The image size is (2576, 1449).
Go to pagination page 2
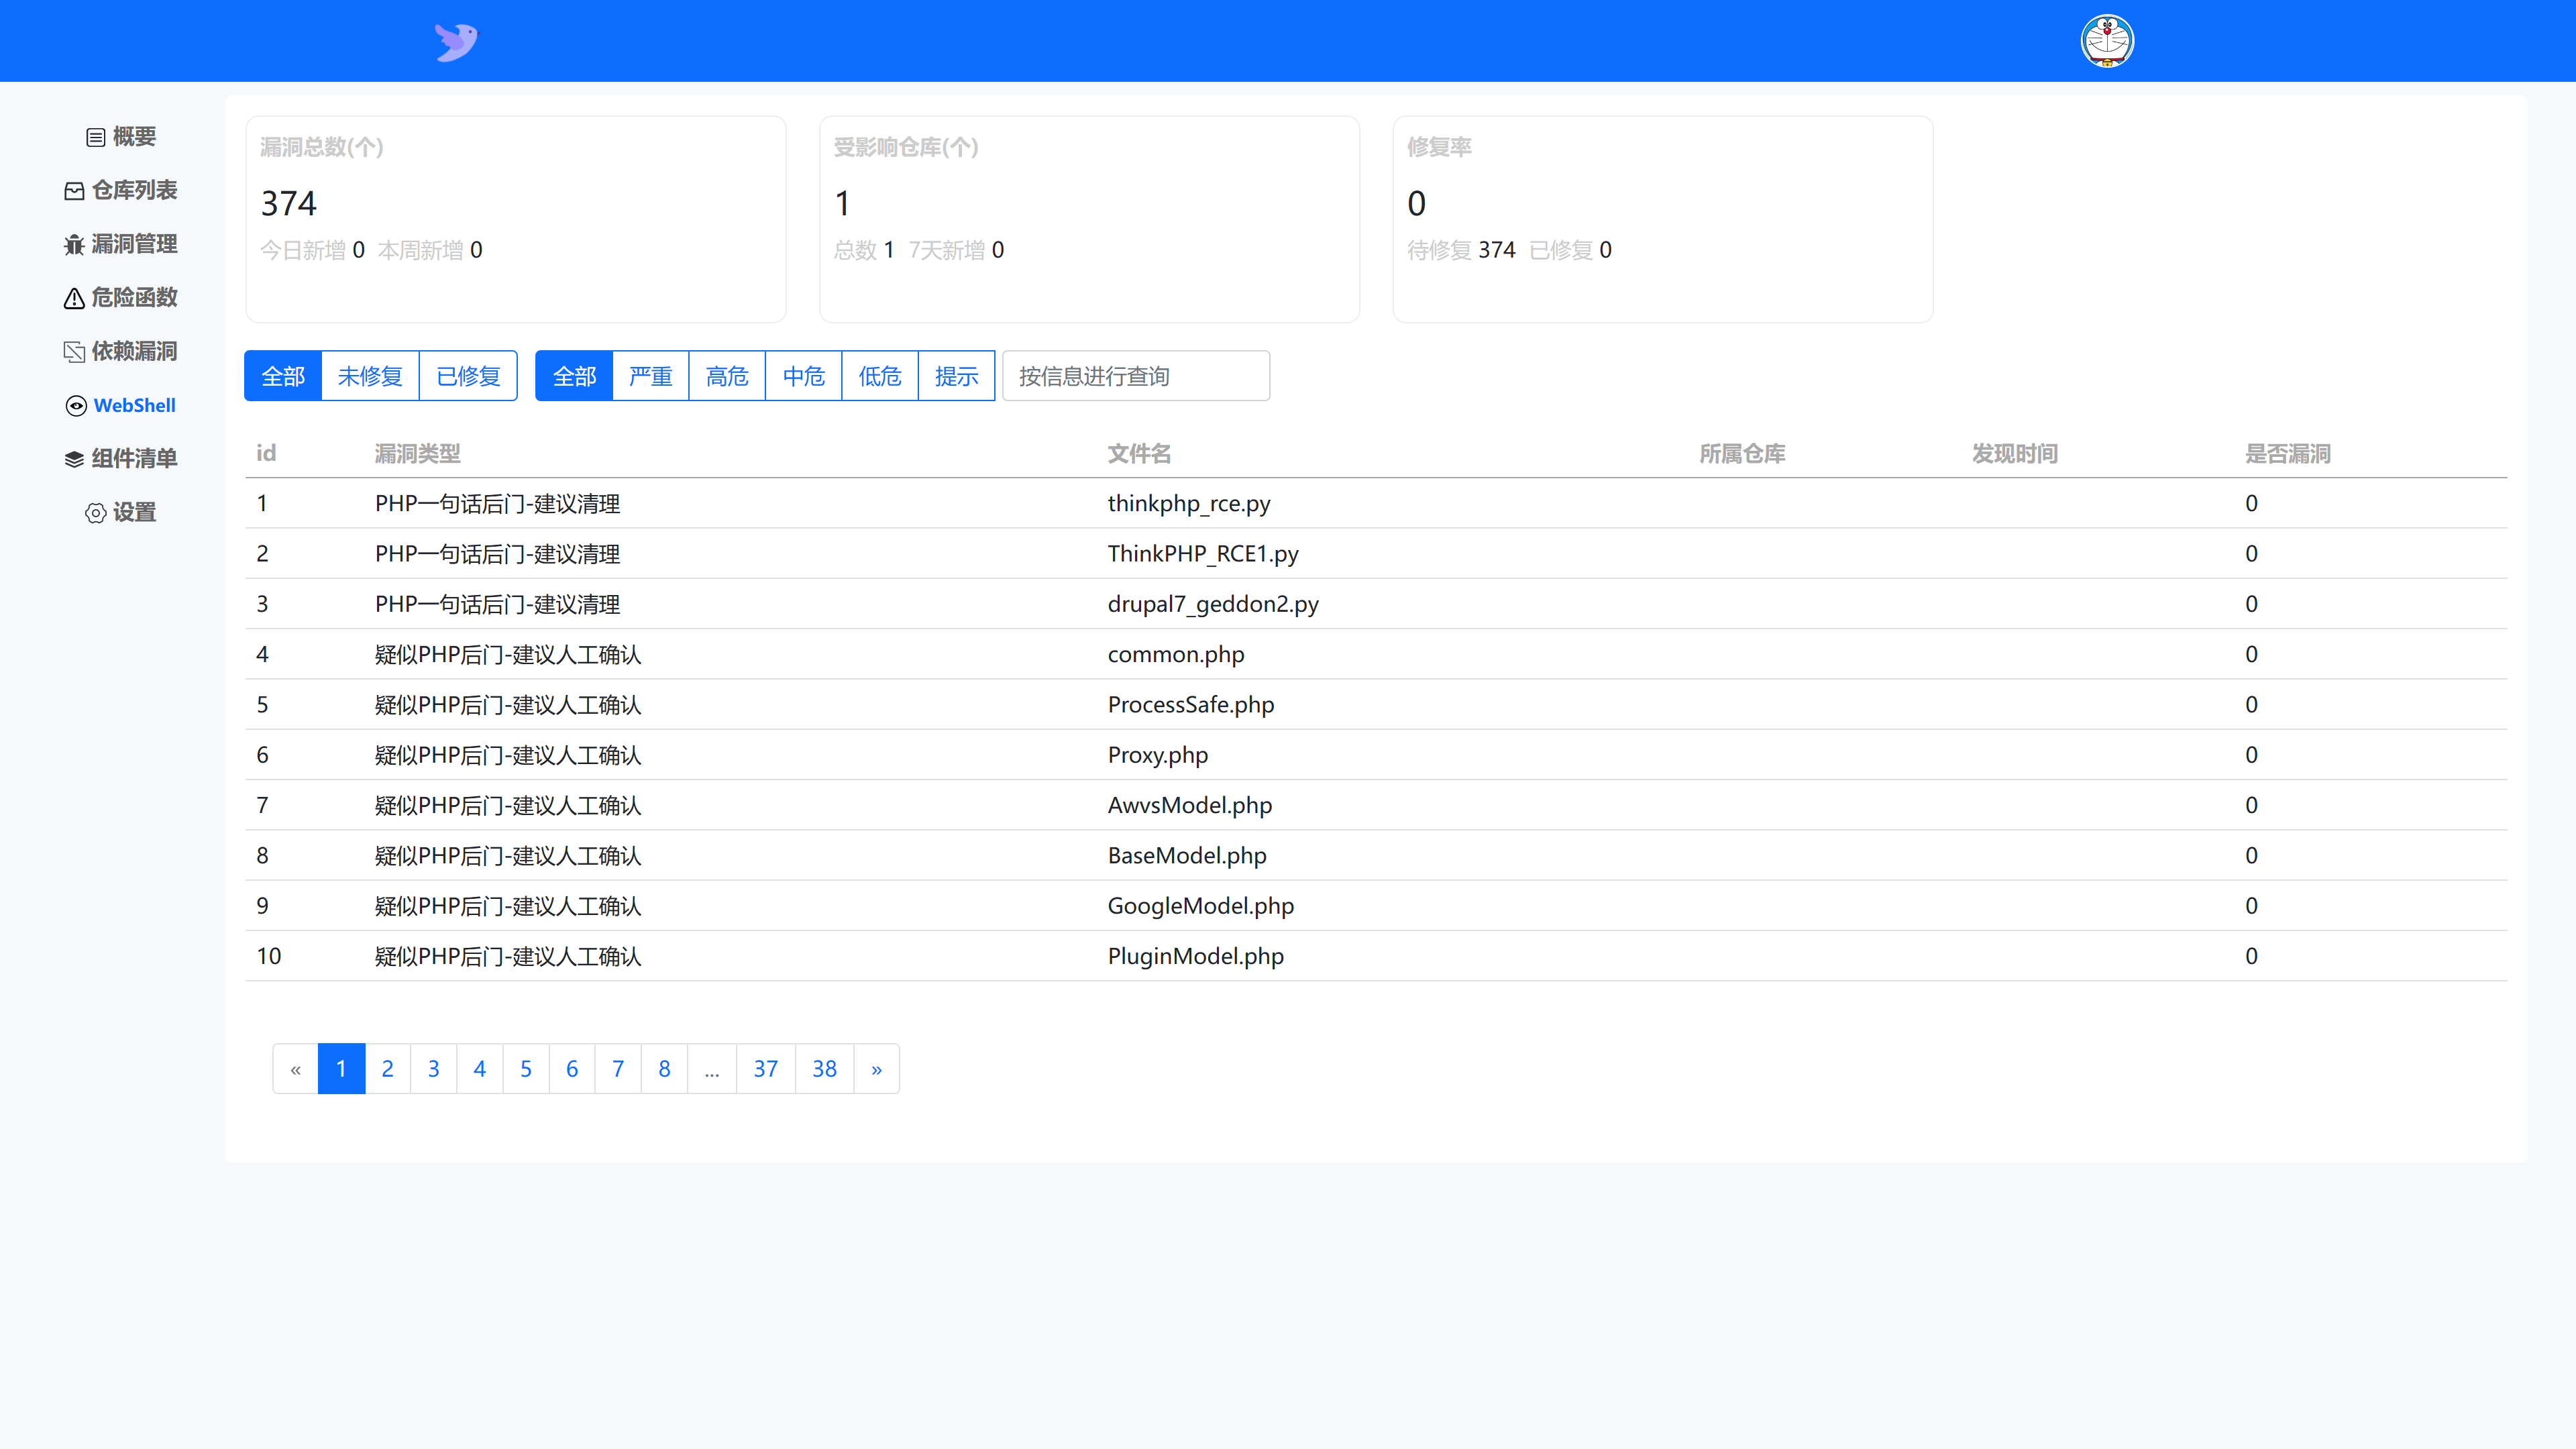tap(387, 1069)
